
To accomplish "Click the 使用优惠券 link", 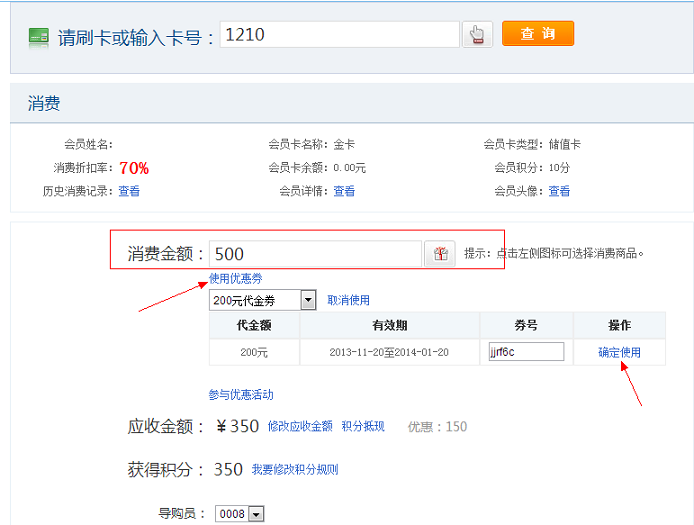I will [x=236, y=278].
